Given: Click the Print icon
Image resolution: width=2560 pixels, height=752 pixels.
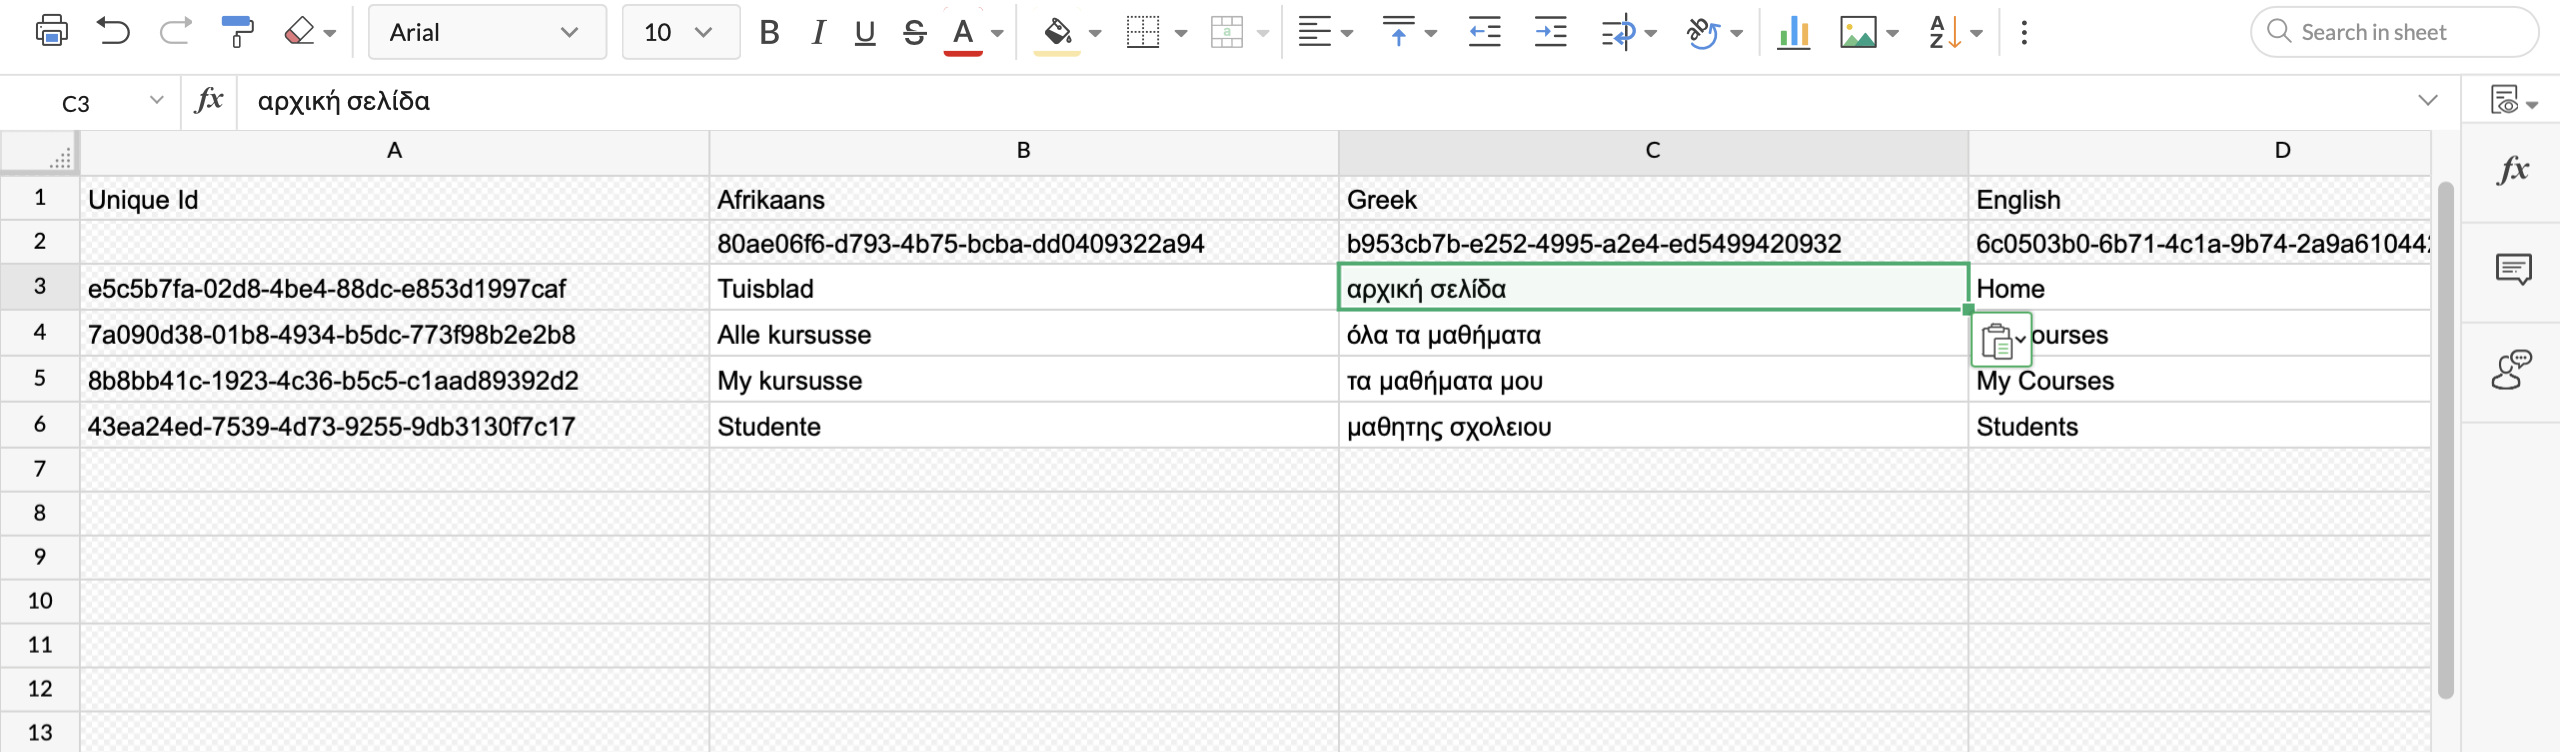Looking at the screenshot, I should click(51, 32).
